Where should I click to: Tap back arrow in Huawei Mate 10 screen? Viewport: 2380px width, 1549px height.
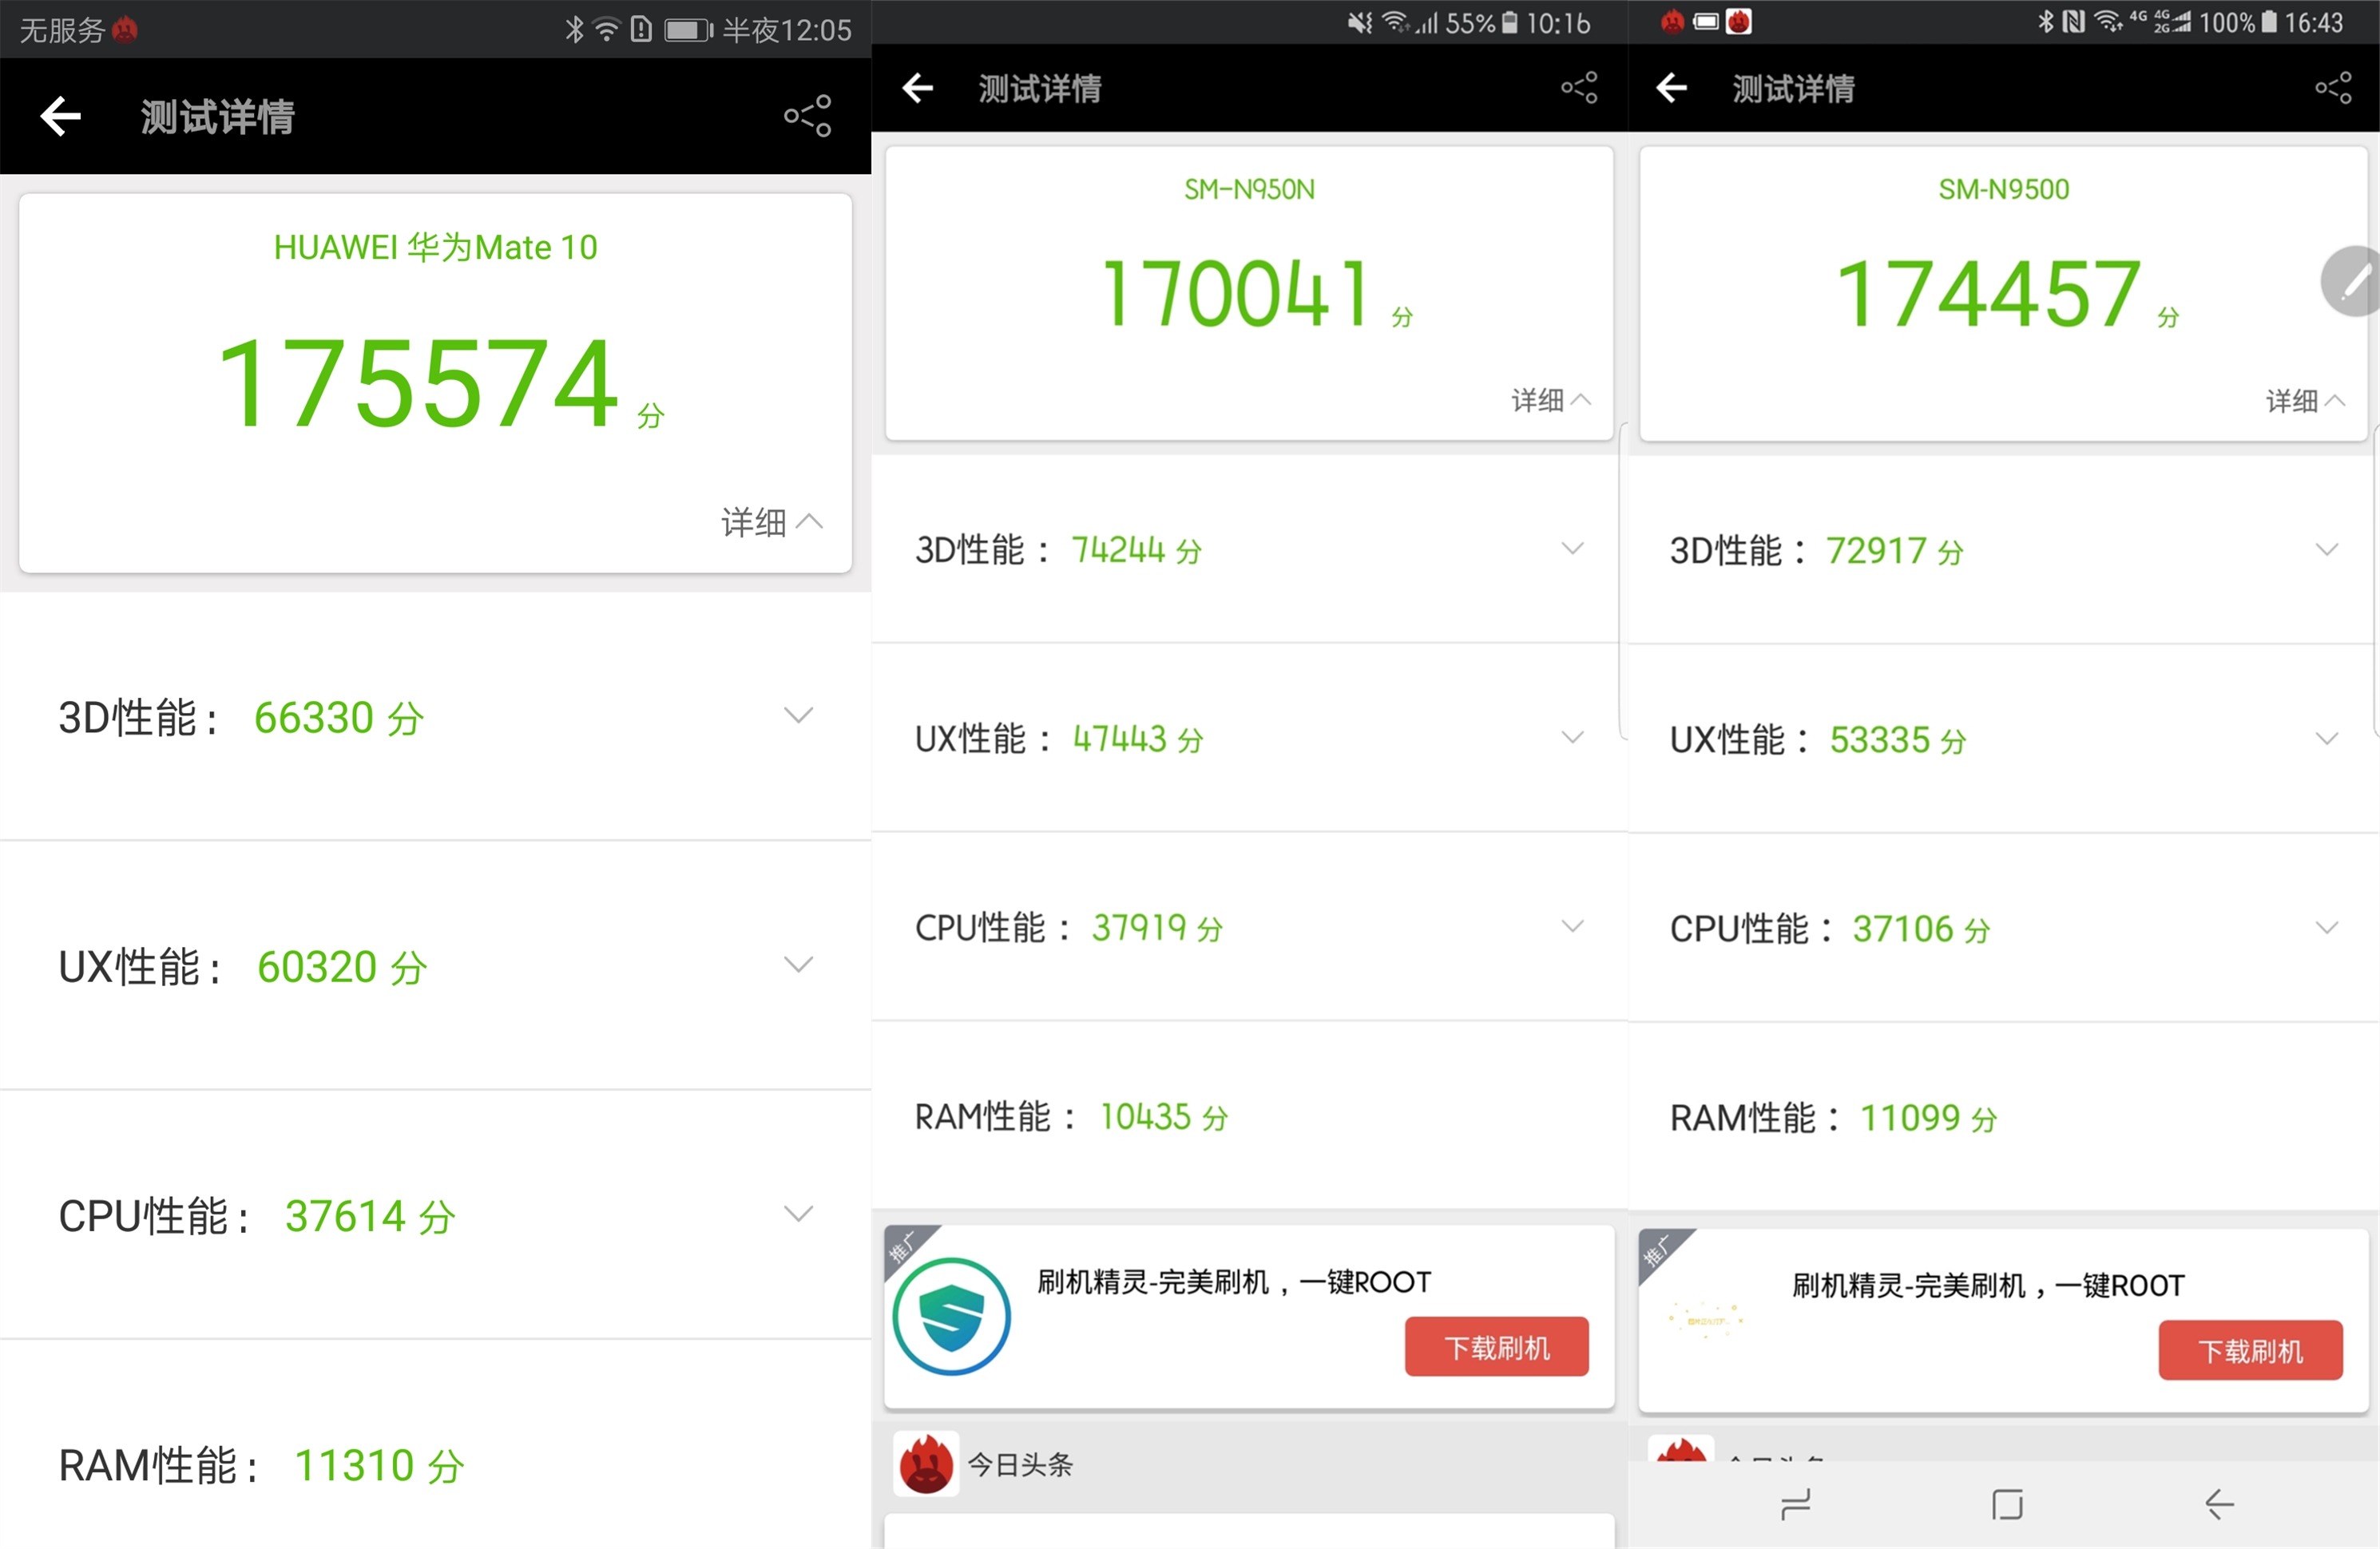click(x=60, y=116)
